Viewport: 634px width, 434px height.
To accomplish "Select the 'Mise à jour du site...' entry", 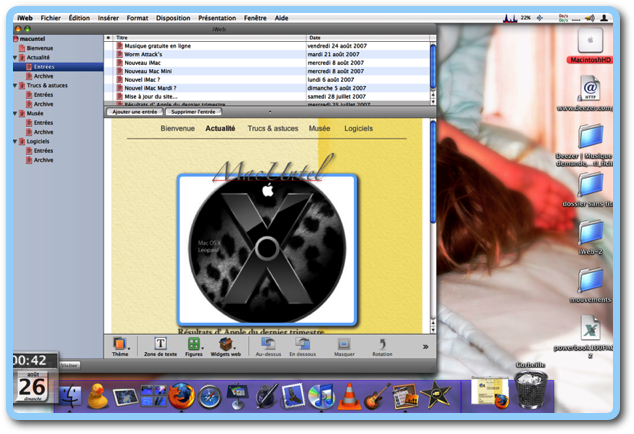I will [x=266, y=96].
